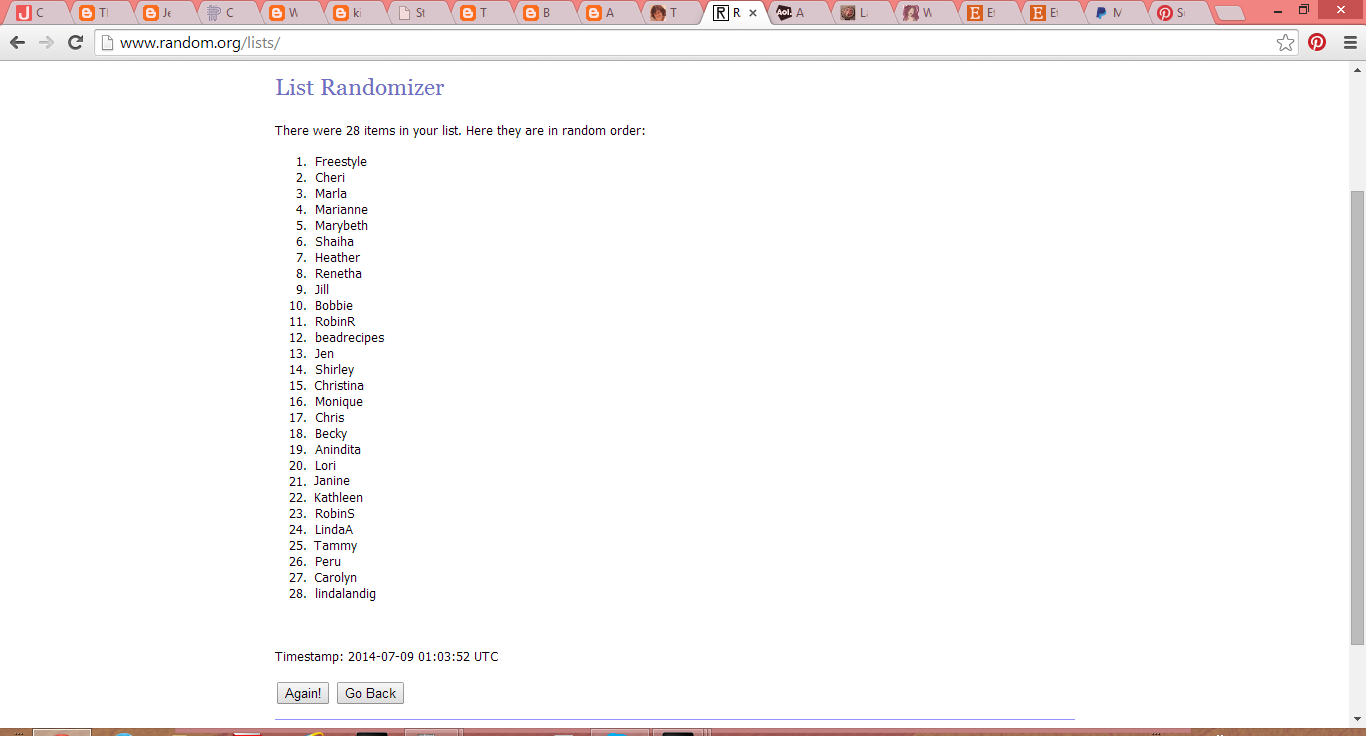Open the Chrome hamburger menu

pyautogui.click(x=1349, y=42)
